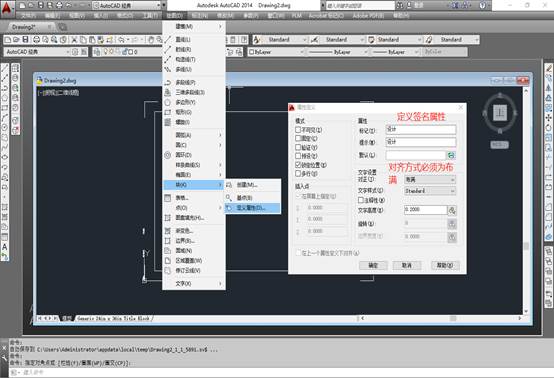Select 矩形(G) from the draw menu
The width and height of the screenshot is (554, 378).
[194, 112]
